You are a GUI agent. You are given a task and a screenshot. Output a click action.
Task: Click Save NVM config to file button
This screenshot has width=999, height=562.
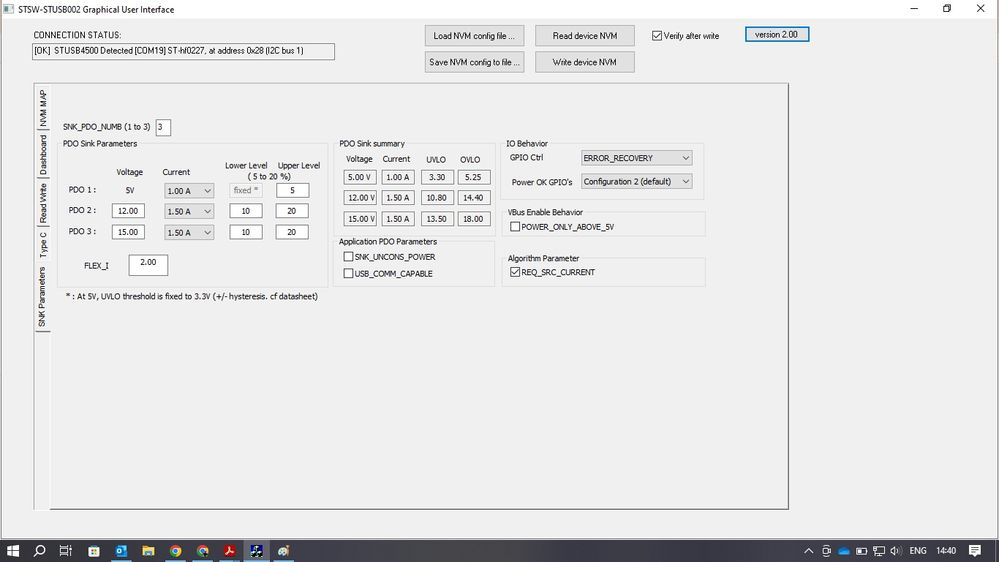[x=474, y=62]
